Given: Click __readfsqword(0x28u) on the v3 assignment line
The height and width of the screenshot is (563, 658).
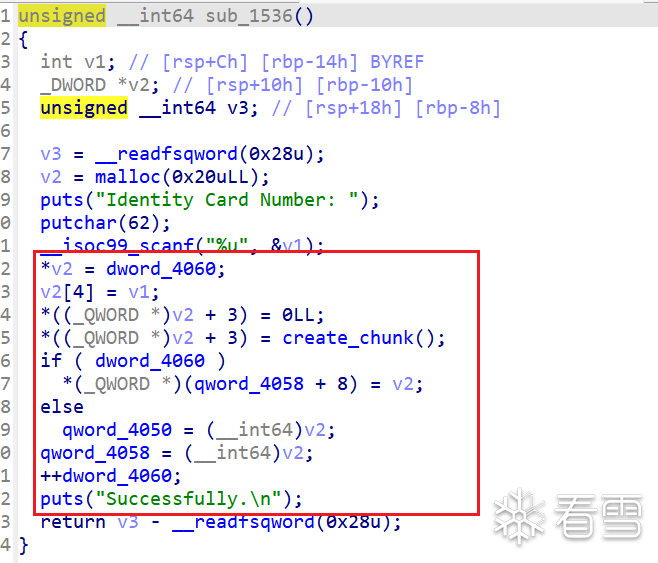Looking at the screenshot, I should pos(204,154).
